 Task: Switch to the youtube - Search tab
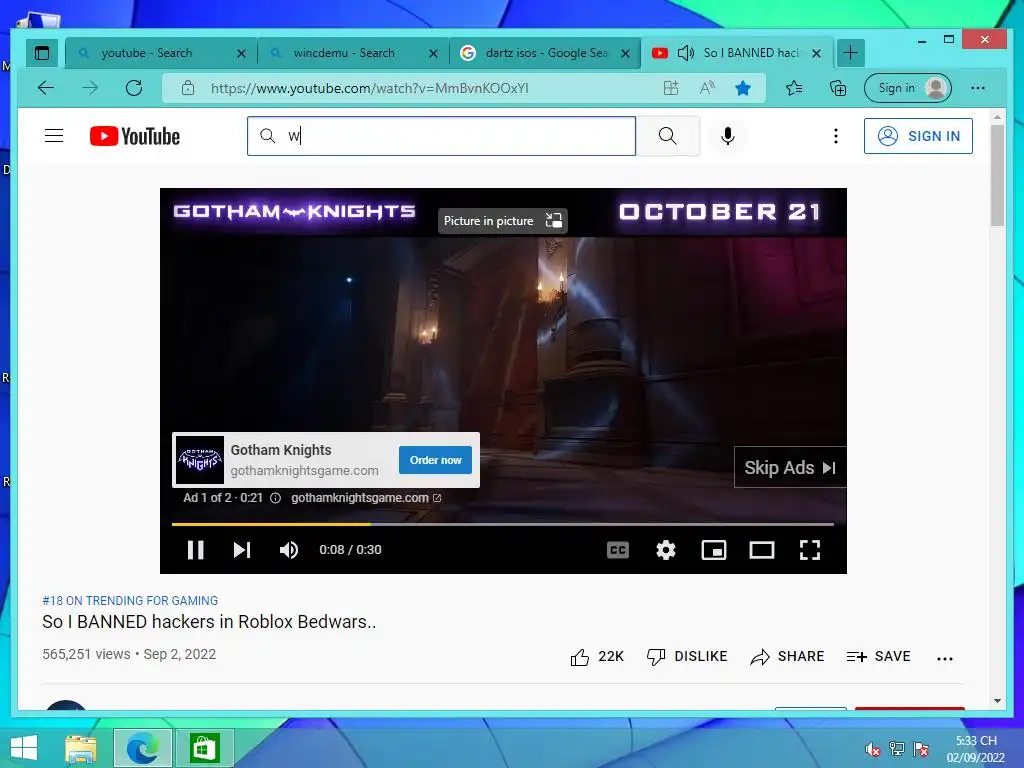coord(147,53)
